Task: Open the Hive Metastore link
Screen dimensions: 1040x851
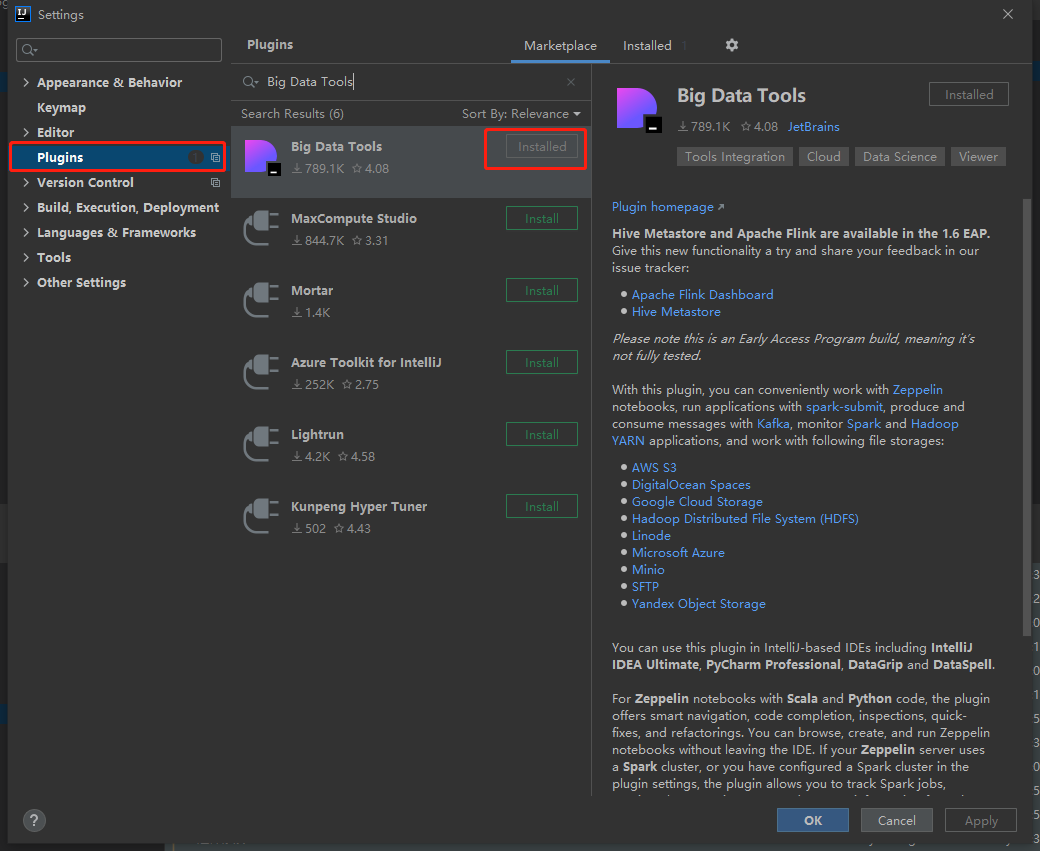Action: (x=676, y=312)
